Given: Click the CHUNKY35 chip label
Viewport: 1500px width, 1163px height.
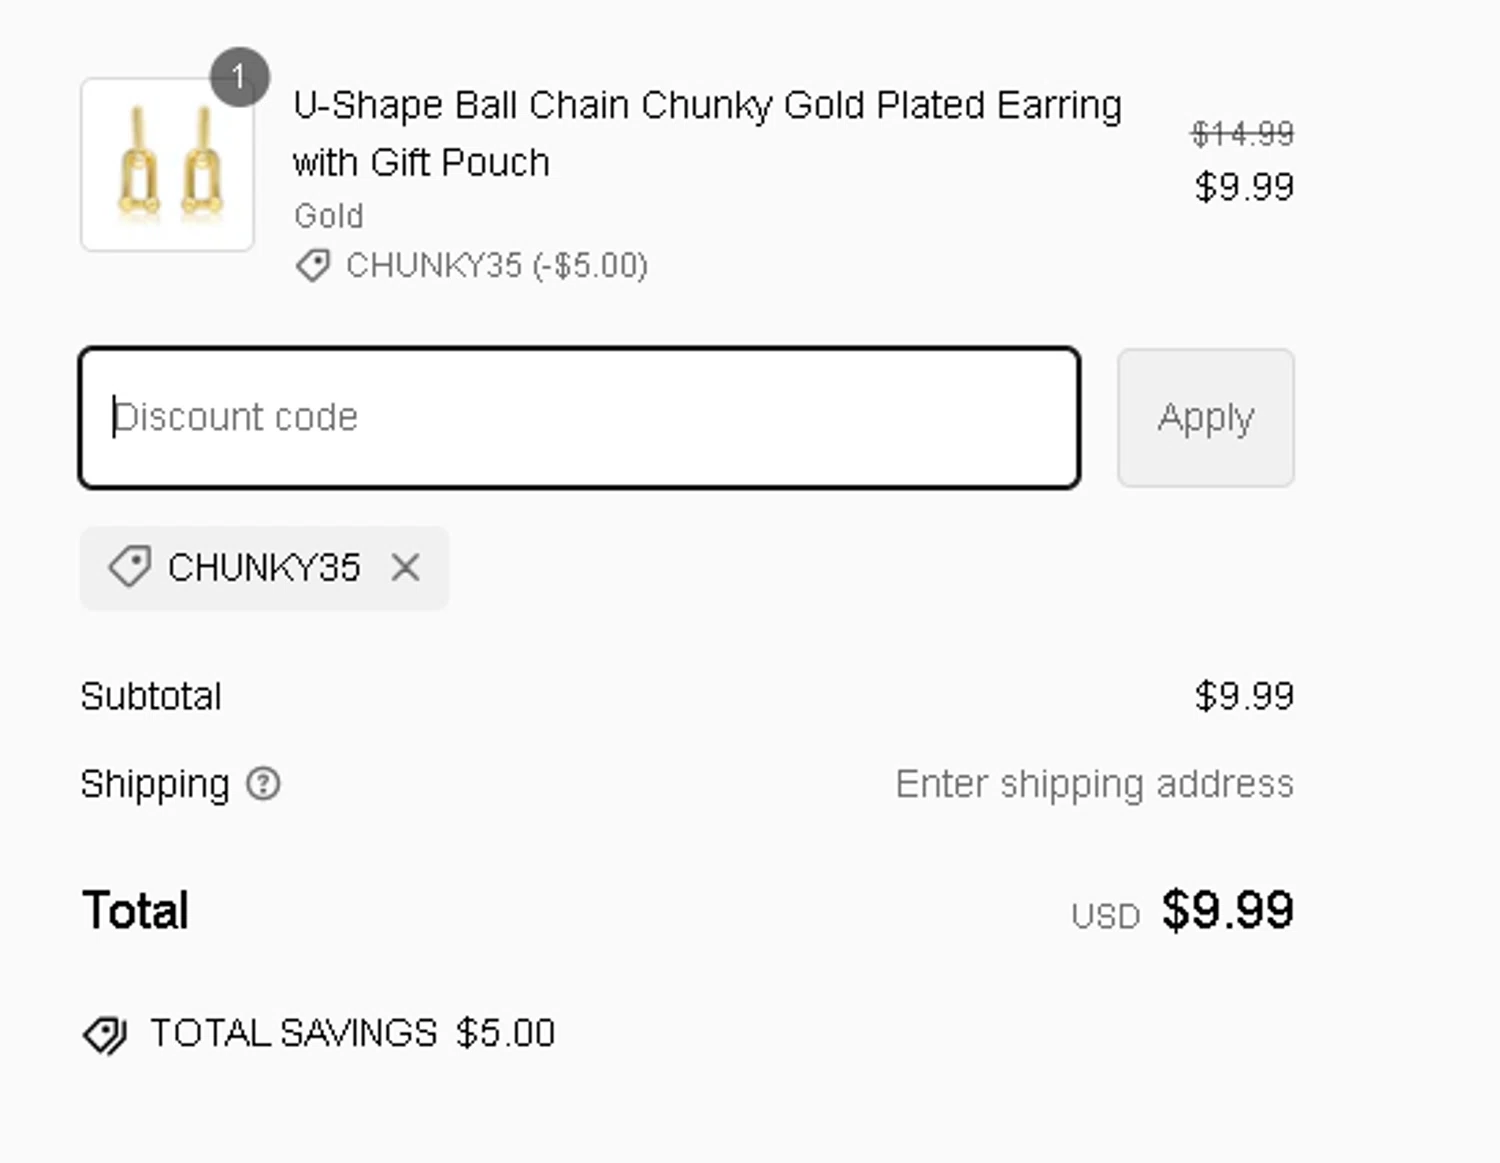Looking at the screenshot, I should [263, 568].
